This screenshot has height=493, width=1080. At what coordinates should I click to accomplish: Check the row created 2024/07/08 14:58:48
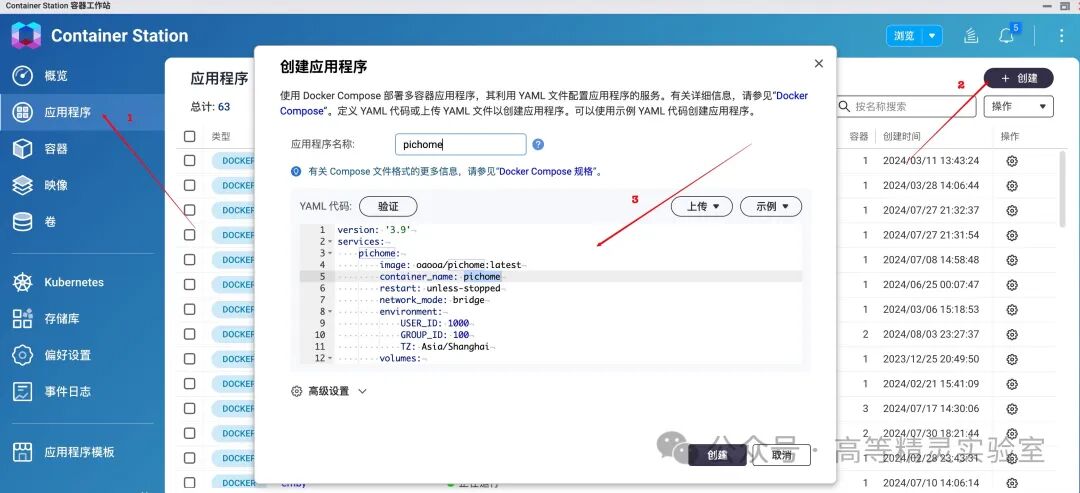190,260
